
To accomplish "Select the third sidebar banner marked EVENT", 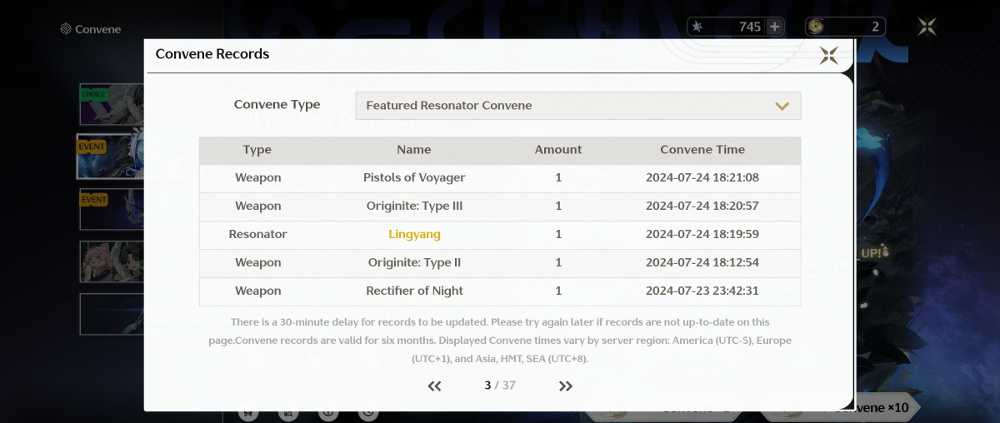I will [112, 209].
